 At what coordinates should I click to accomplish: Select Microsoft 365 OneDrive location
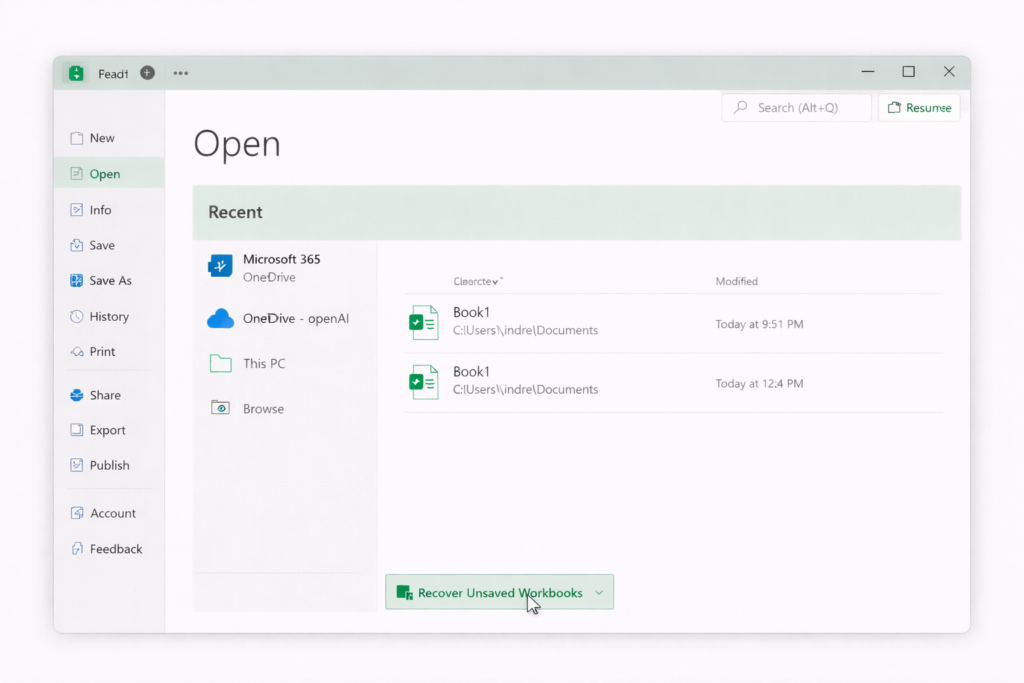(x=285, y=268)
